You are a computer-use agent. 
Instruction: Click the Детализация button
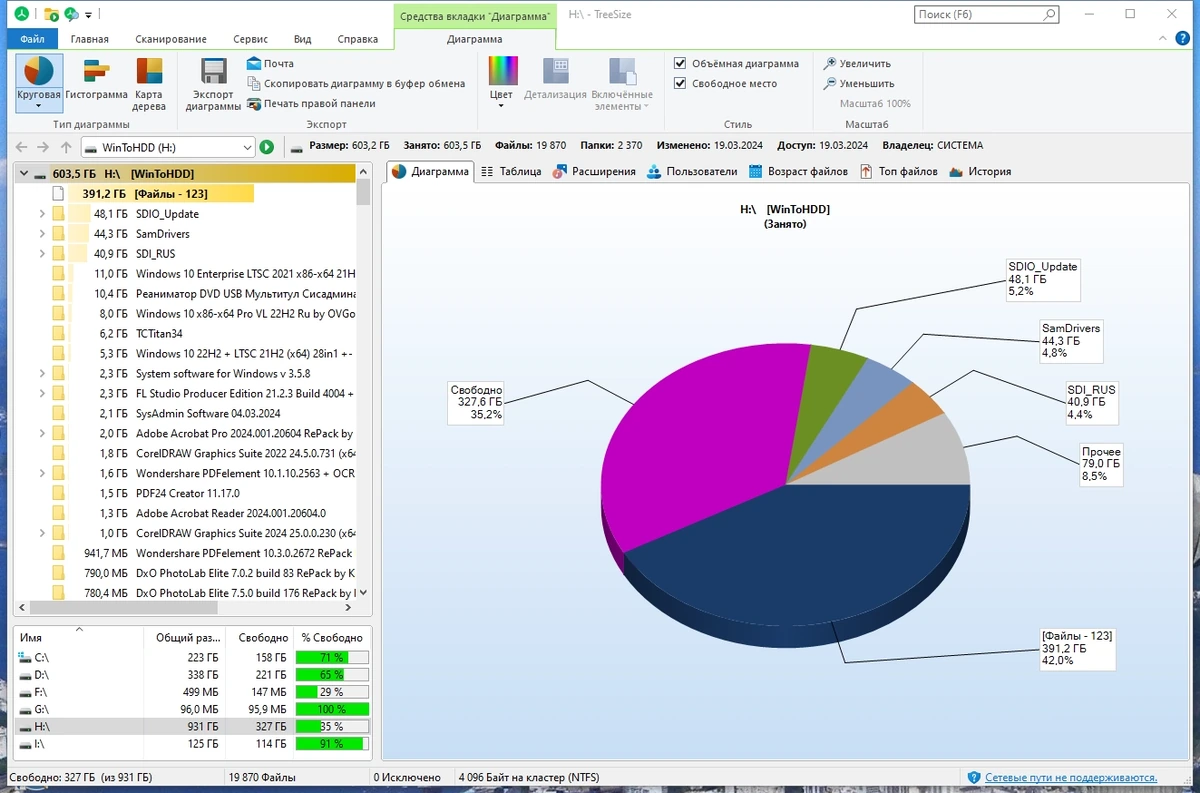(x=555, y=80)
